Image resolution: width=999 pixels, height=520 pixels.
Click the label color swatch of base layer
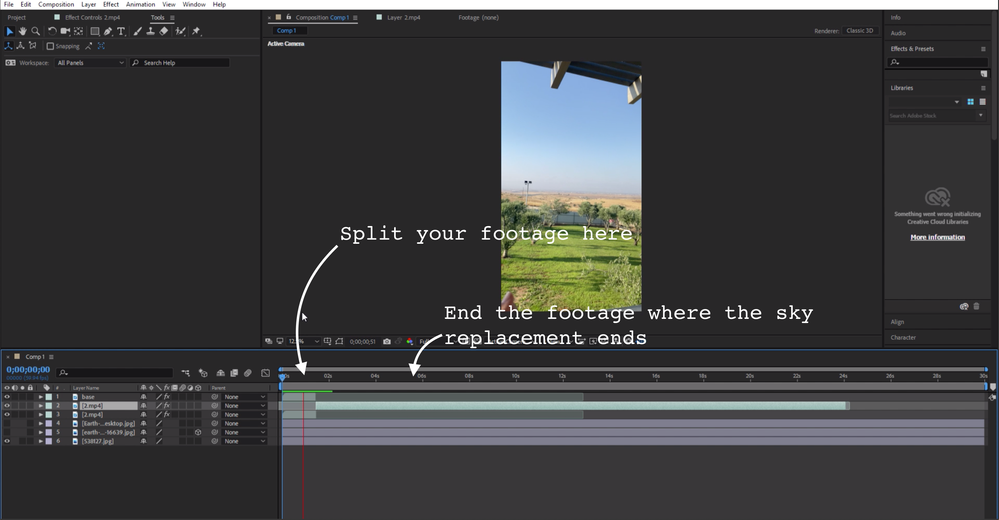(48, 397)
